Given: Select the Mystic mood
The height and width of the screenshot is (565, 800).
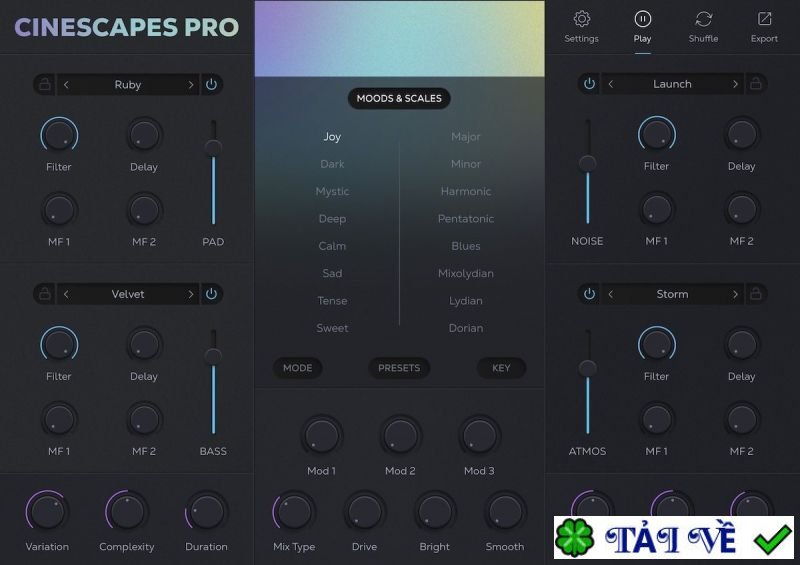Looking at the screenshot, I should pos(332,191).
